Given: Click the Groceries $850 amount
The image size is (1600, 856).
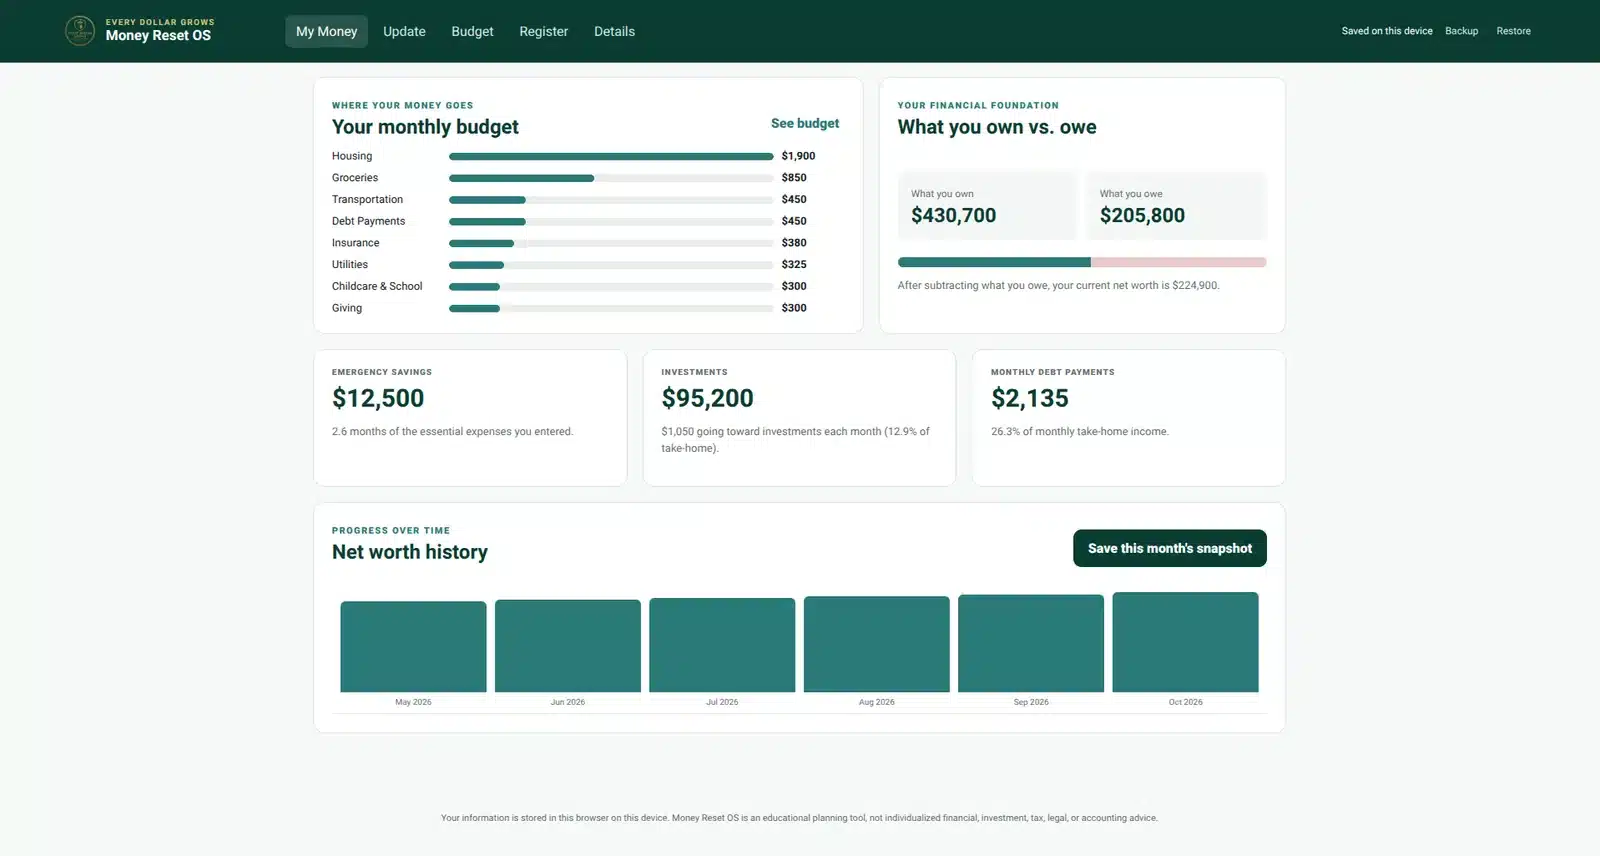Looking at the screenshot, I should [x=794, y=178].
